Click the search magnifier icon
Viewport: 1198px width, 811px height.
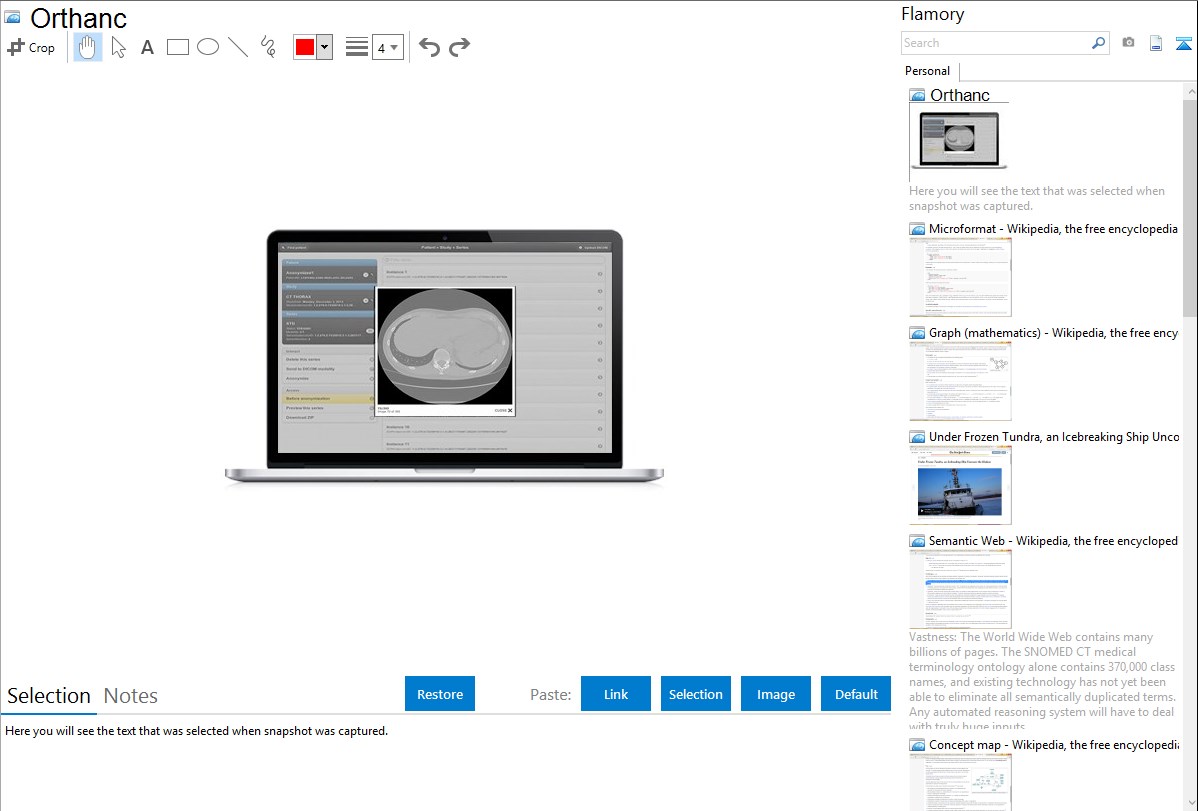1099,43
